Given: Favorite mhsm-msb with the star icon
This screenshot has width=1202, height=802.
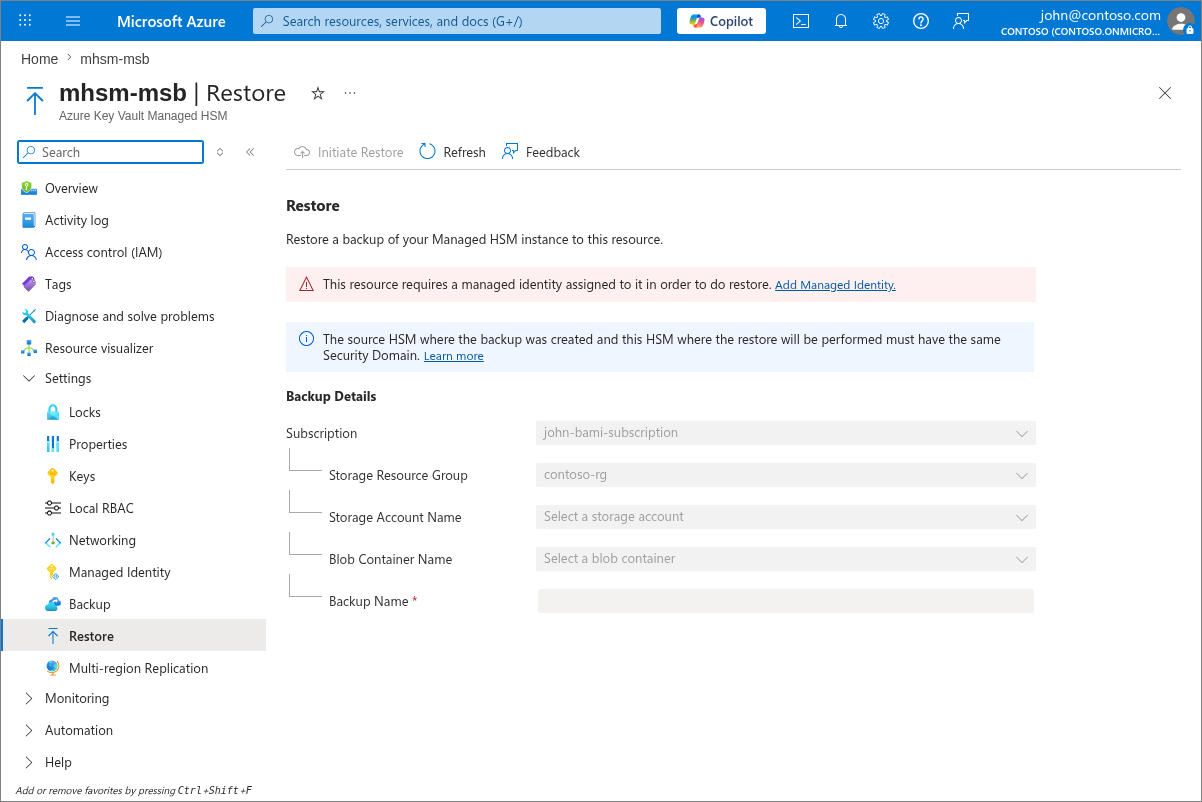Looking at the screenshot, I should click(x=318, y=93).
